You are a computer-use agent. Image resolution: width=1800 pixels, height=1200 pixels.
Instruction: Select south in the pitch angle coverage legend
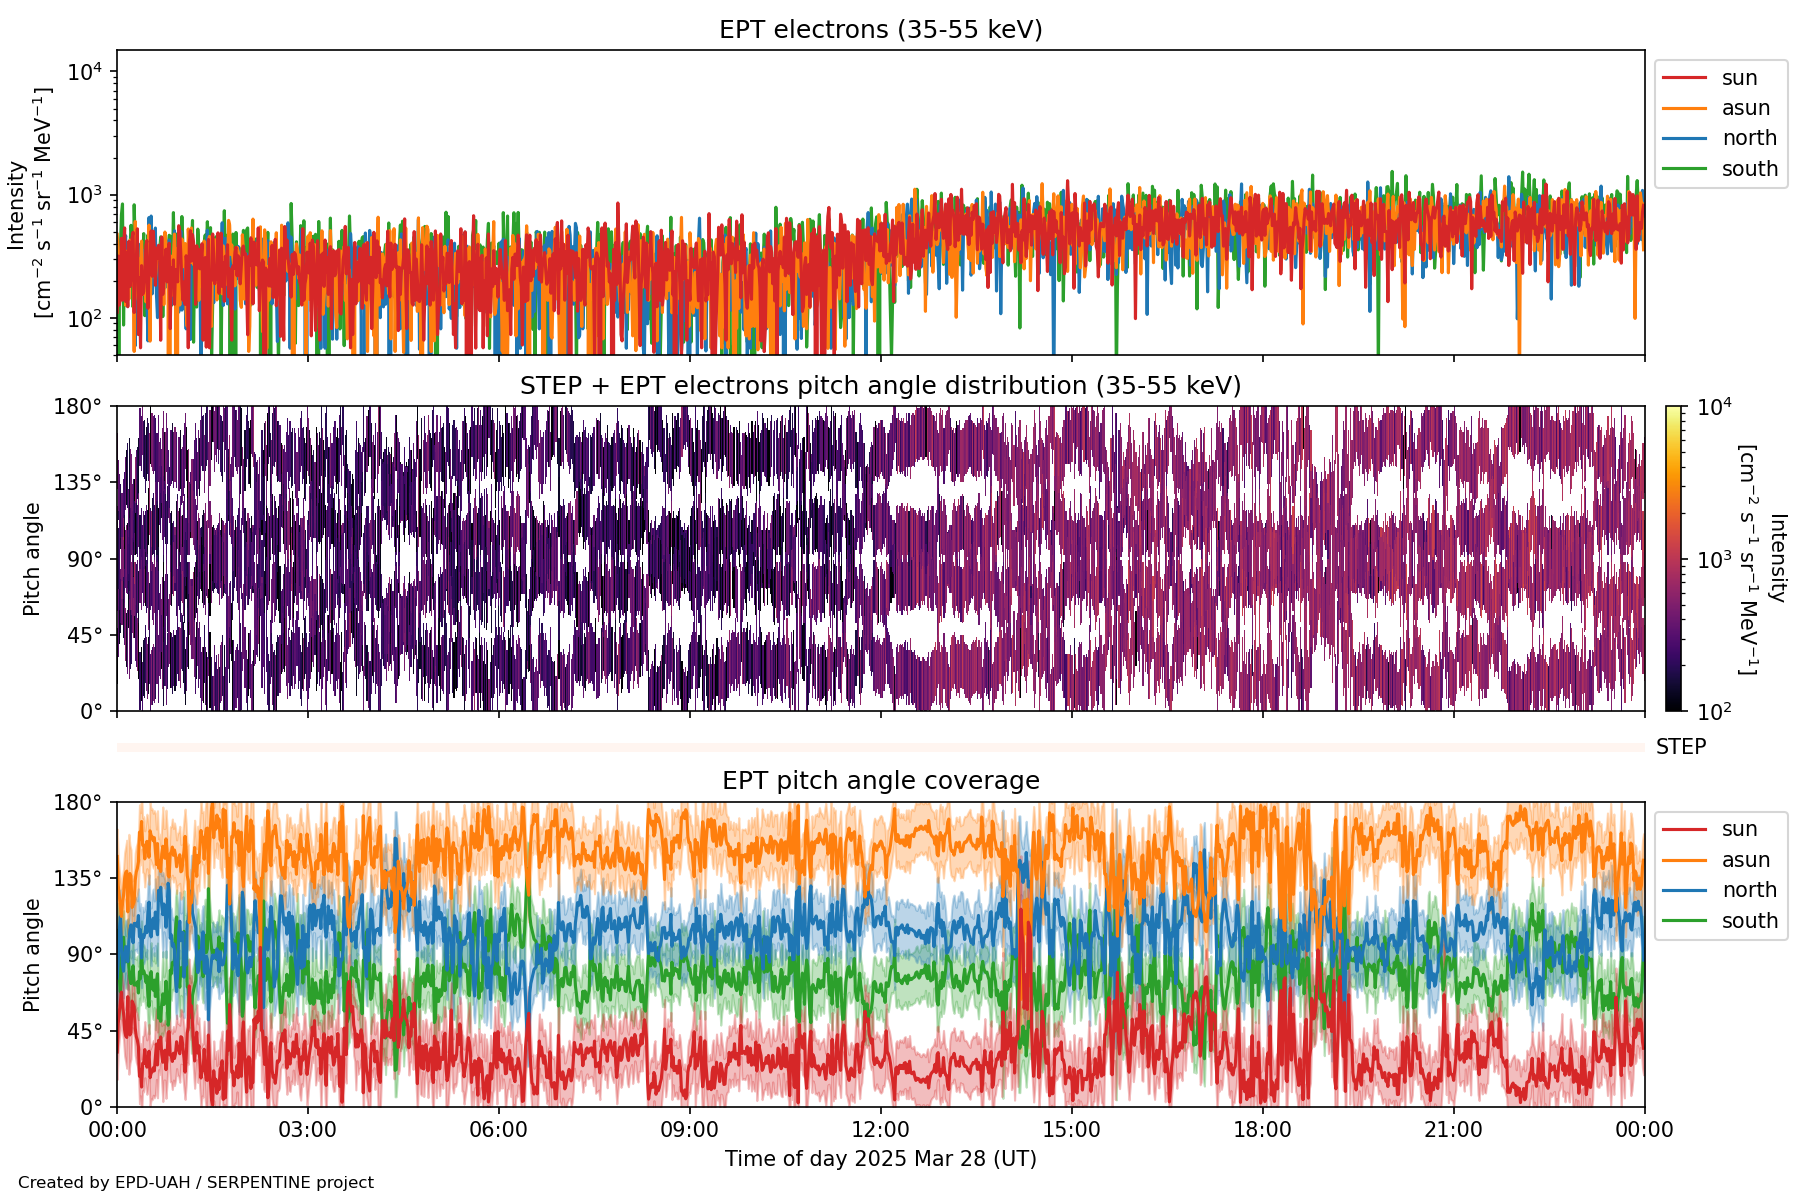click(x=1749, y=921)
